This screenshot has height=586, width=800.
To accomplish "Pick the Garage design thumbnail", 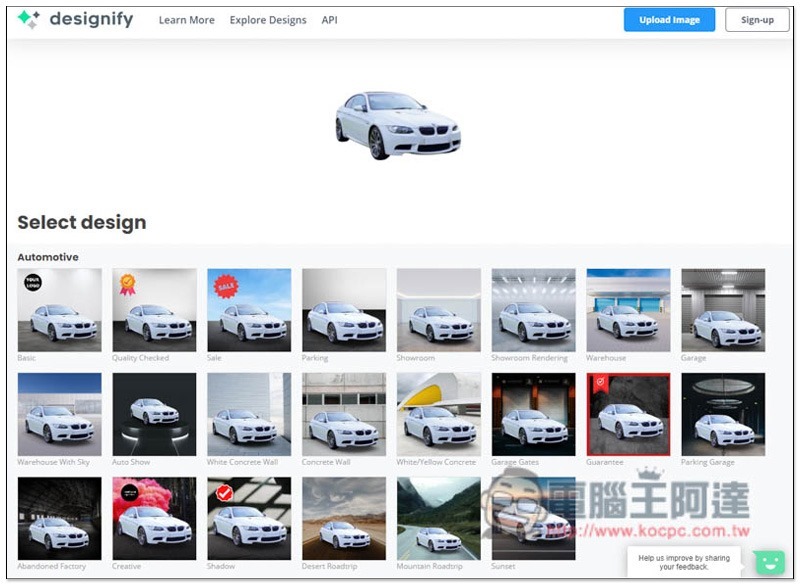I will click(723, 310).
